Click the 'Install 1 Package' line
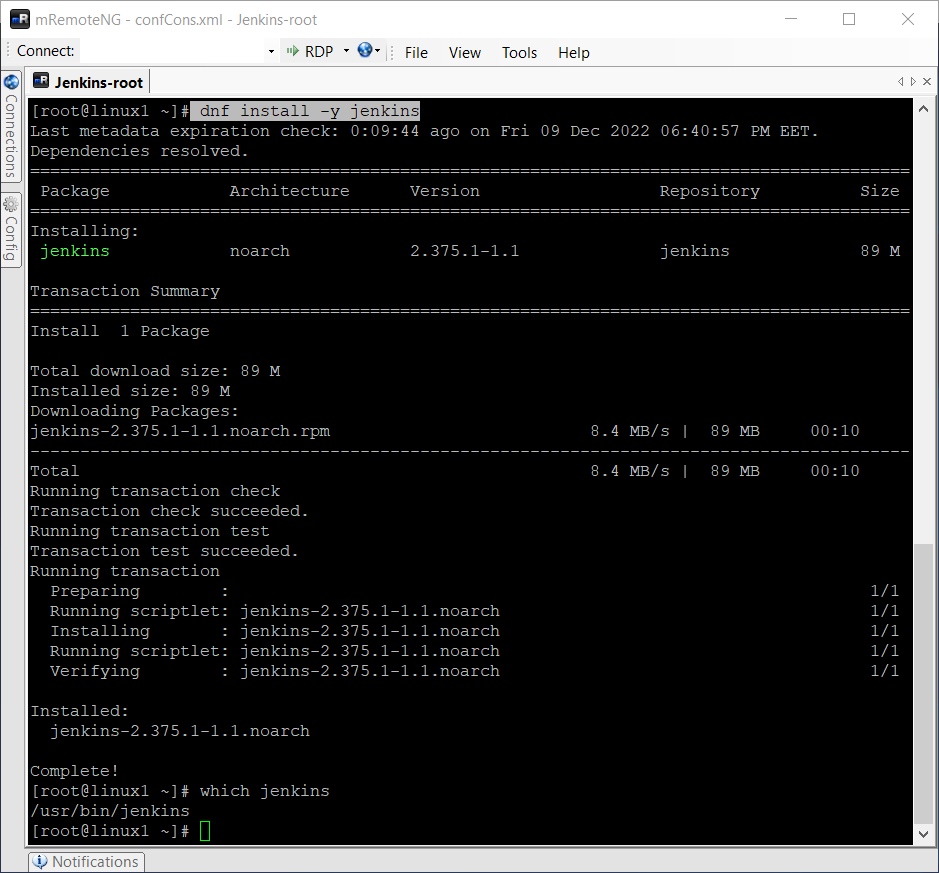Viewport: 939px width, 873px height. point(120,331)
